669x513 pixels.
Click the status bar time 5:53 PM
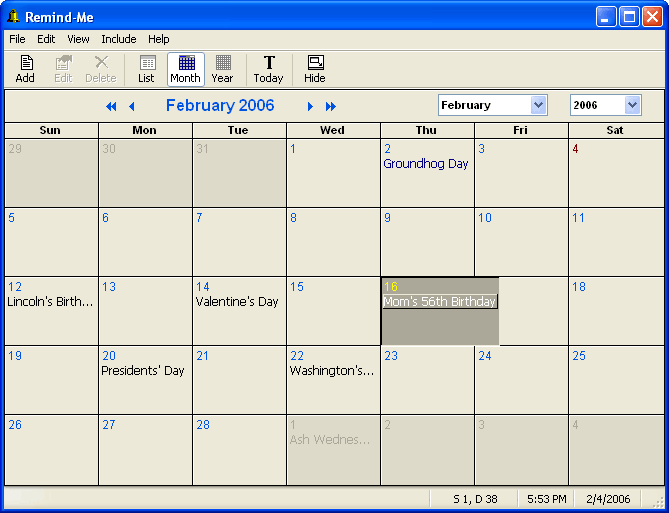(x=547, y=499)
